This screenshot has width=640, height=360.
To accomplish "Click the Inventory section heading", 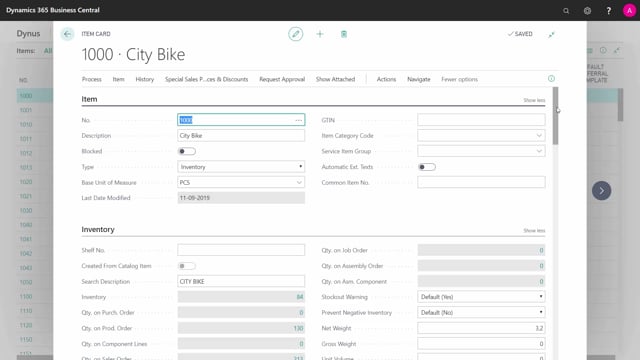I will click(x=98, y=229).
